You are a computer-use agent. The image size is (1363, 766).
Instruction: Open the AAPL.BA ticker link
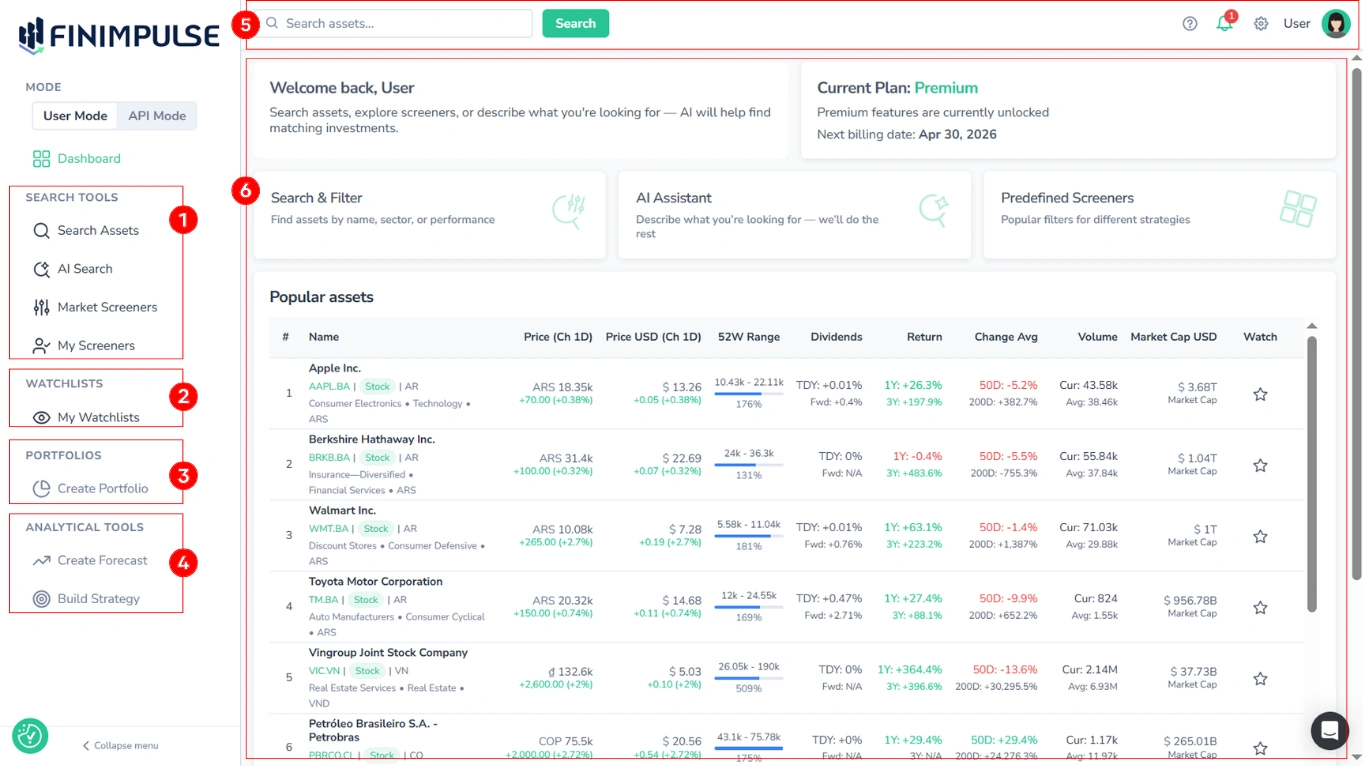pyautogui.click(x=329, y=387)
